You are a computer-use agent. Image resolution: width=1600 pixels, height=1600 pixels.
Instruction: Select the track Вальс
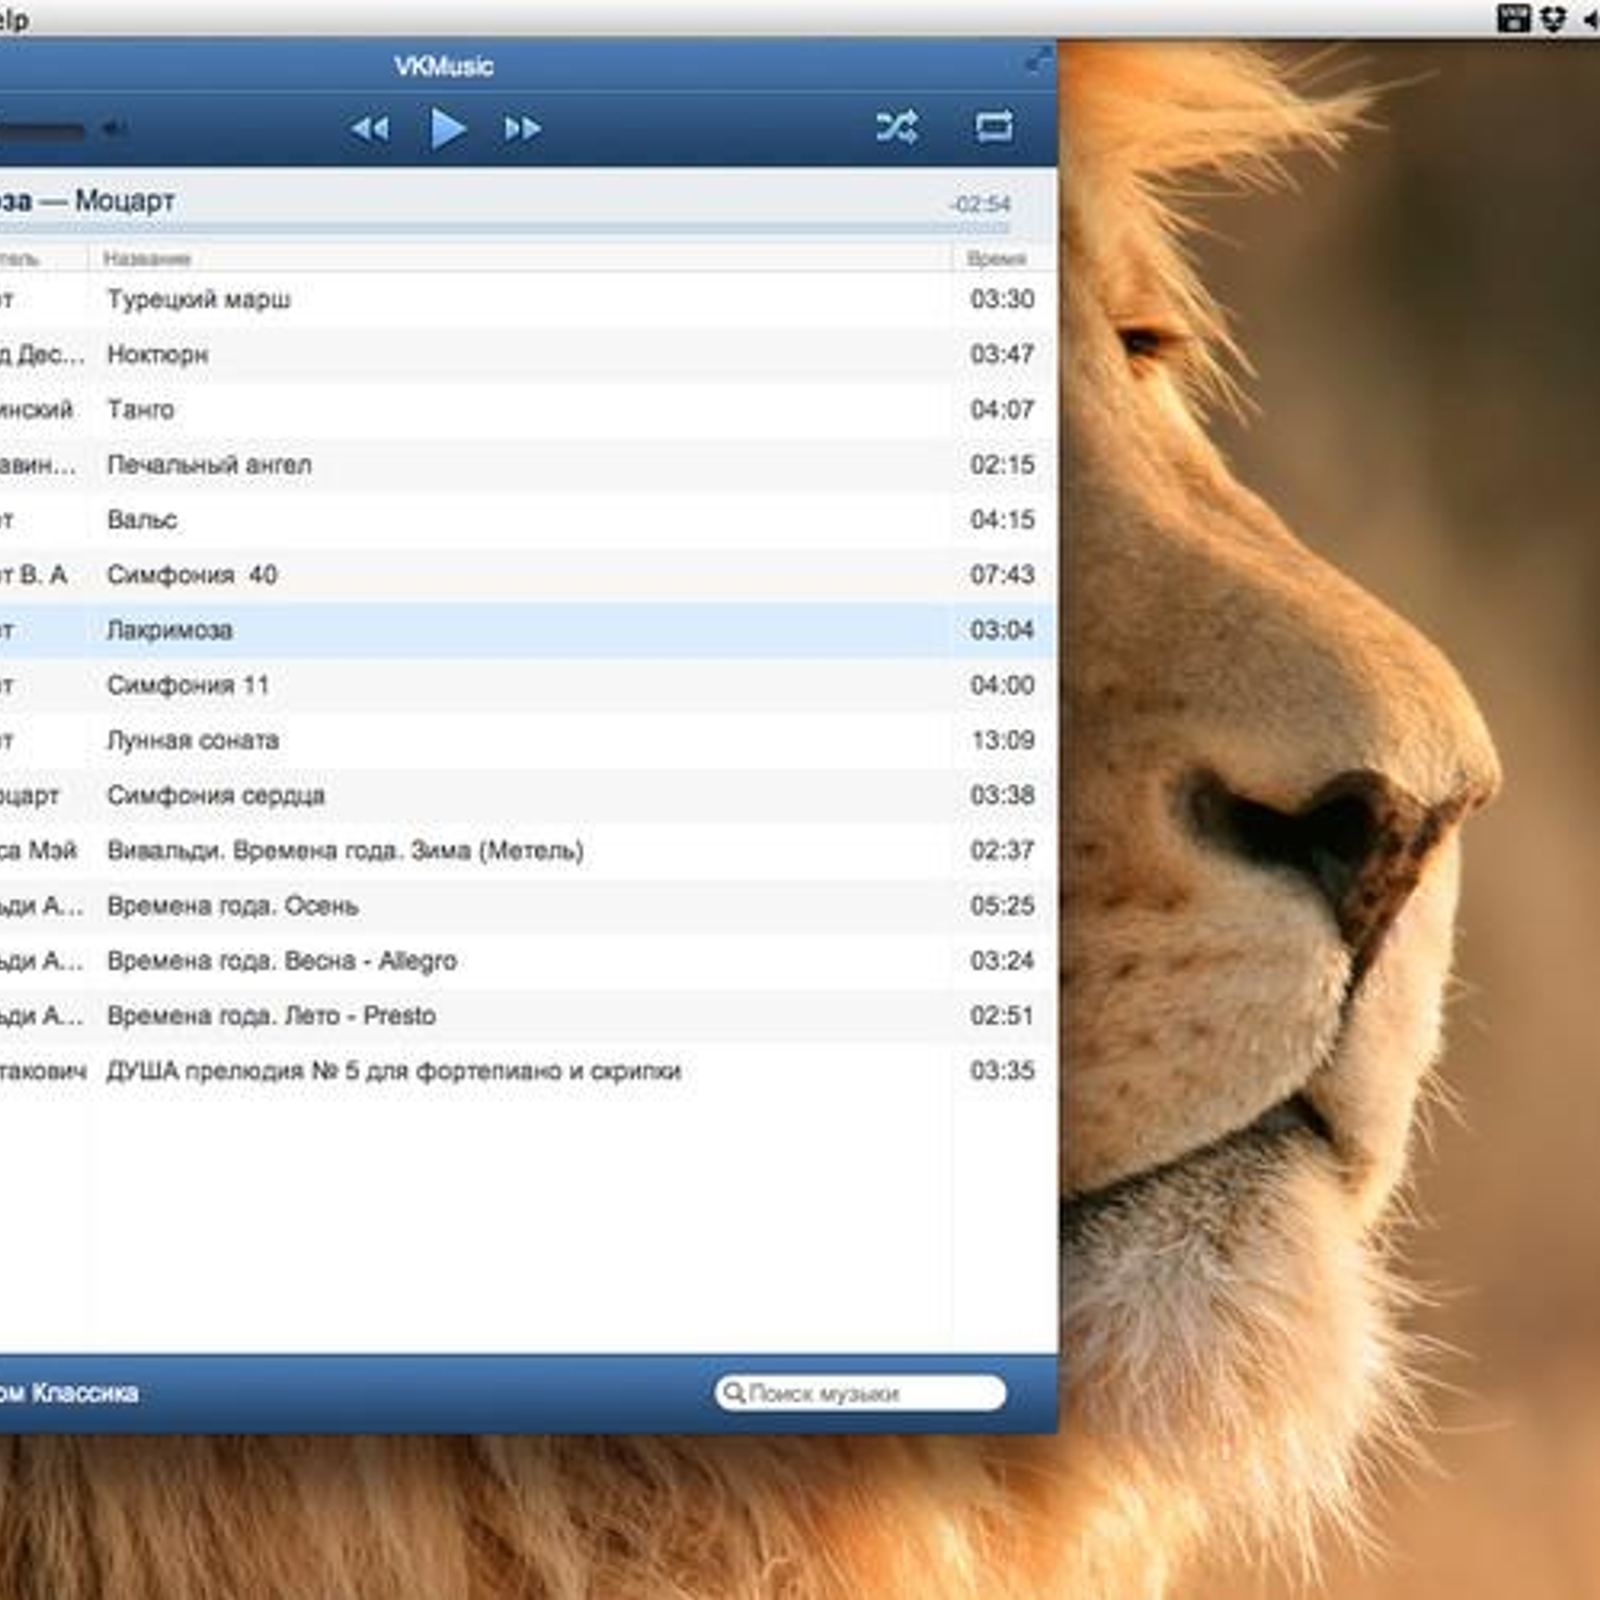(527, 519)
